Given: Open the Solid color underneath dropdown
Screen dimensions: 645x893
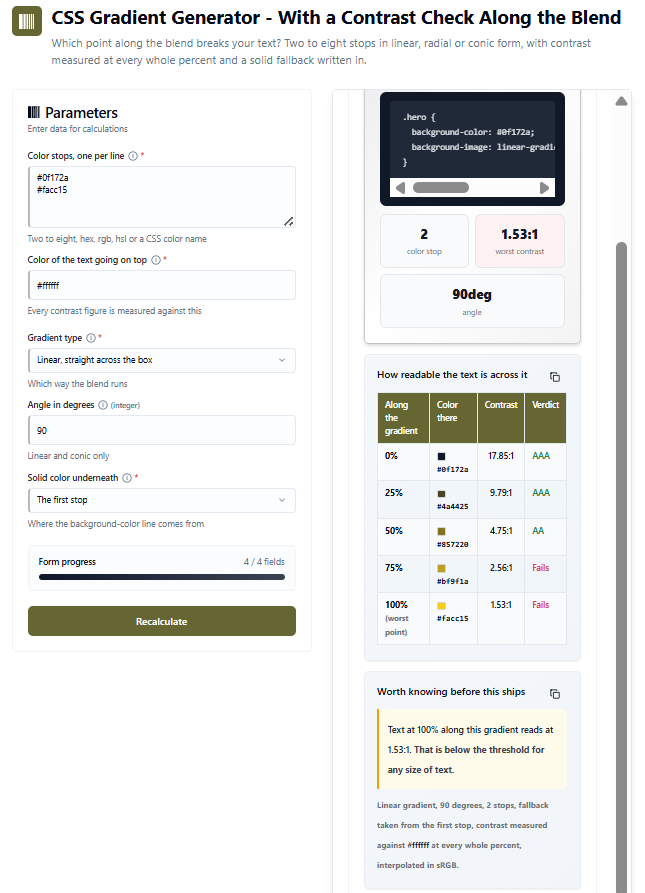Looking at the screenshot, I should 162,500.
